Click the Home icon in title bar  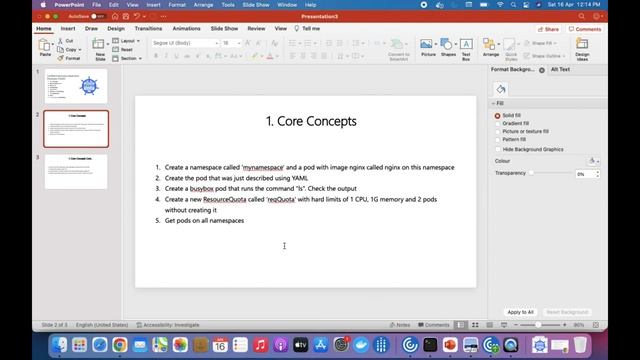pyautogui.click(x=115, y=16)
